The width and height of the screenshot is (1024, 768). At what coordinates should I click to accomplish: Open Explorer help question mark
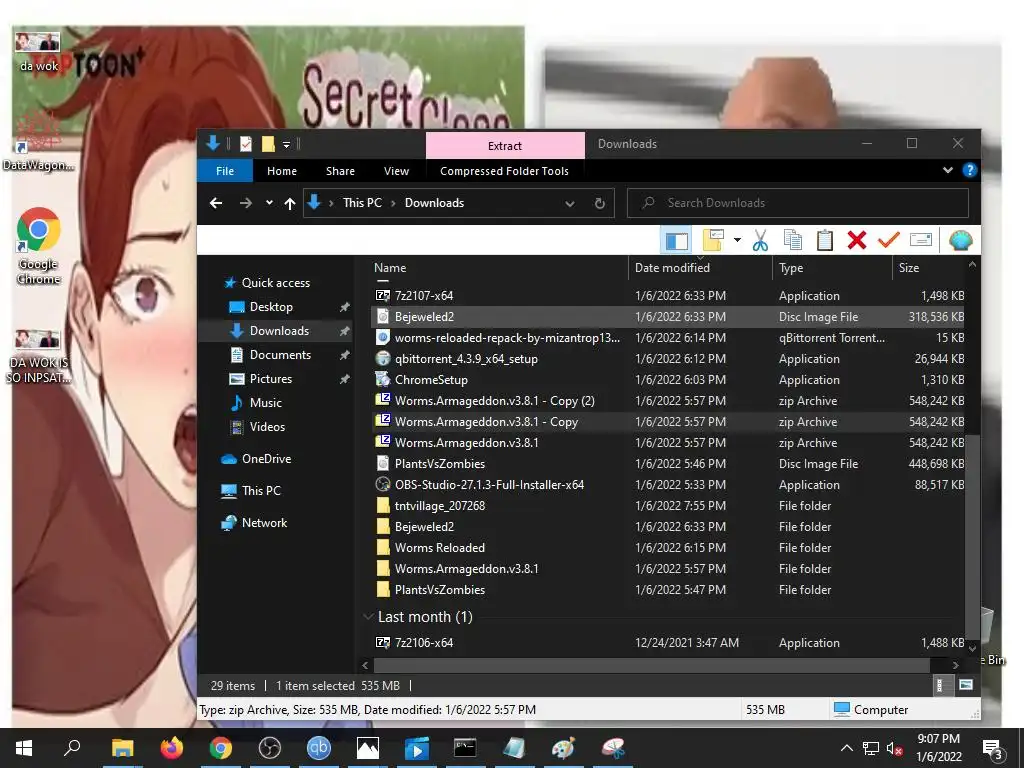(x=970, y=170)
